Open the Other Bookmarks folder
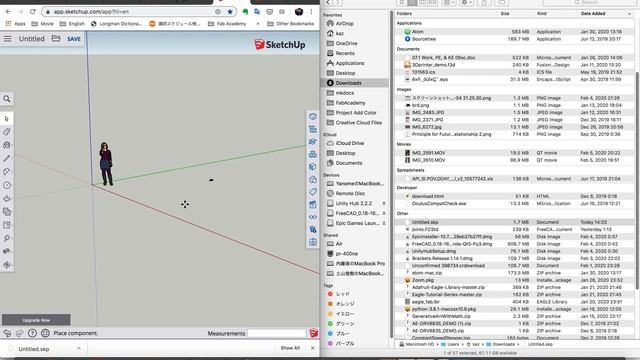This screenshot has height=360, width=640. tap(291, 24)
